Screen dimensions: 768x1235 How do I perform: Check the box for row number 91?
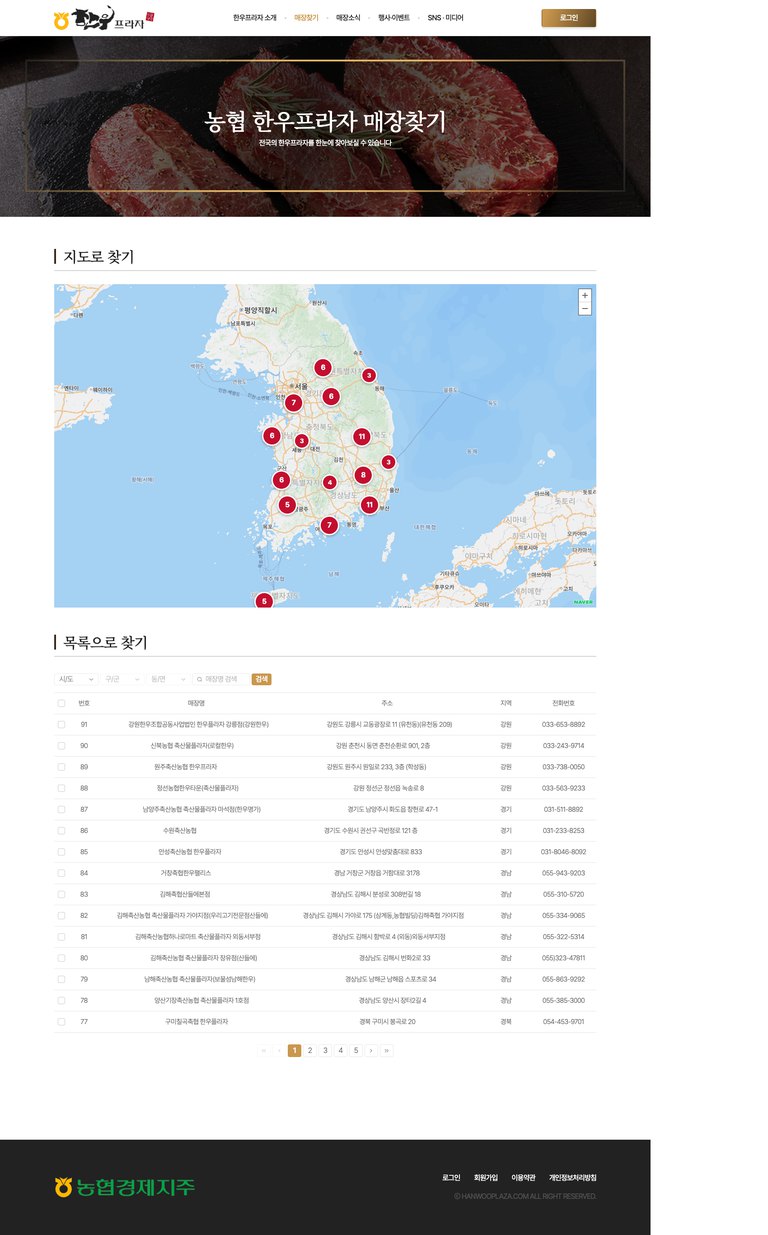tap(61, 724)
